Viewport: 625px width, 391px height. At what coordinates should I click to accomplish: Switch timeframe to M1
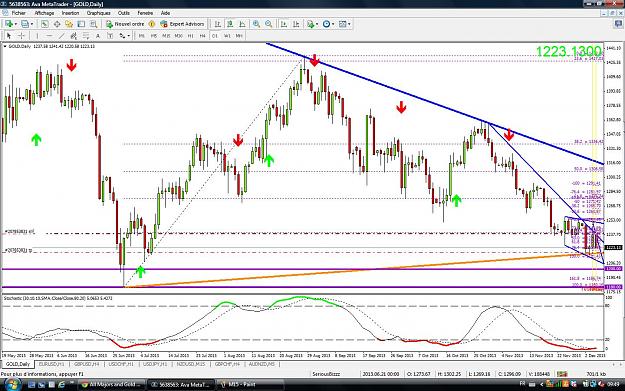click(x=142, y=36)
